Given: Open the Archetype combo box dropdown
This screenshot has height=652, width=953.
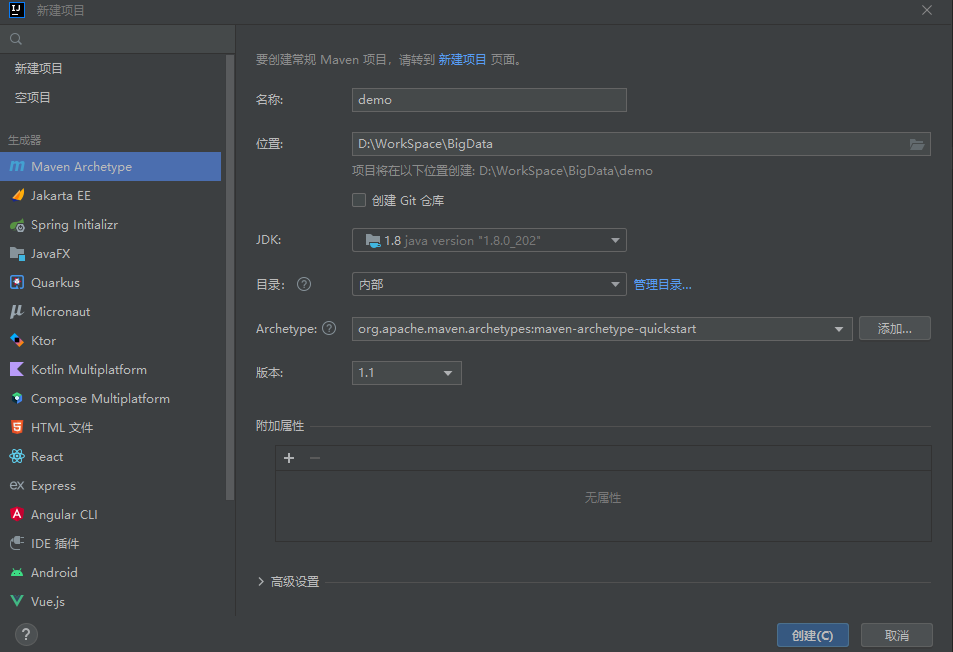Looking at the screenshot, I should point(839,329).
